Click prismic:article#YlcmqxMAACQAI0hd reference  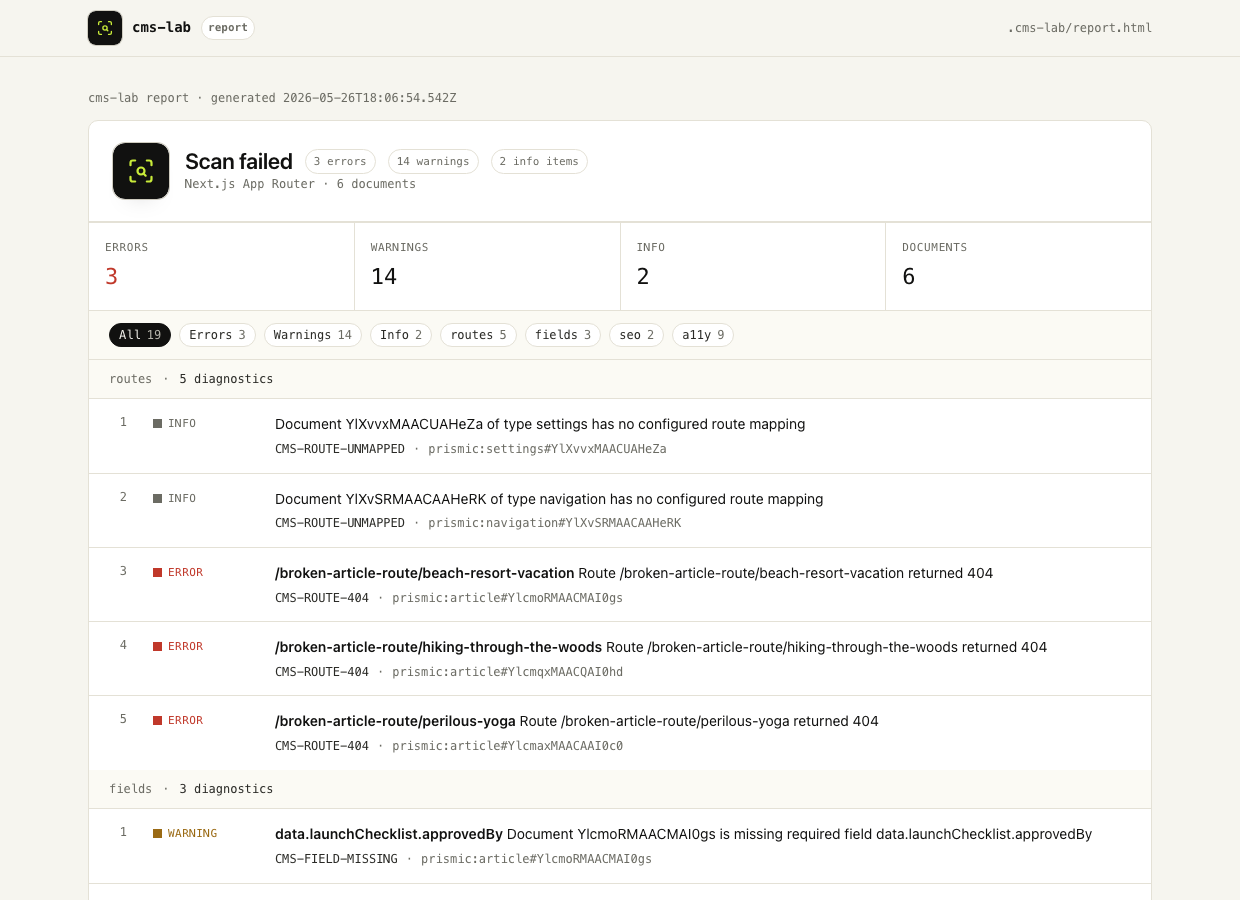tap(507, 672)
